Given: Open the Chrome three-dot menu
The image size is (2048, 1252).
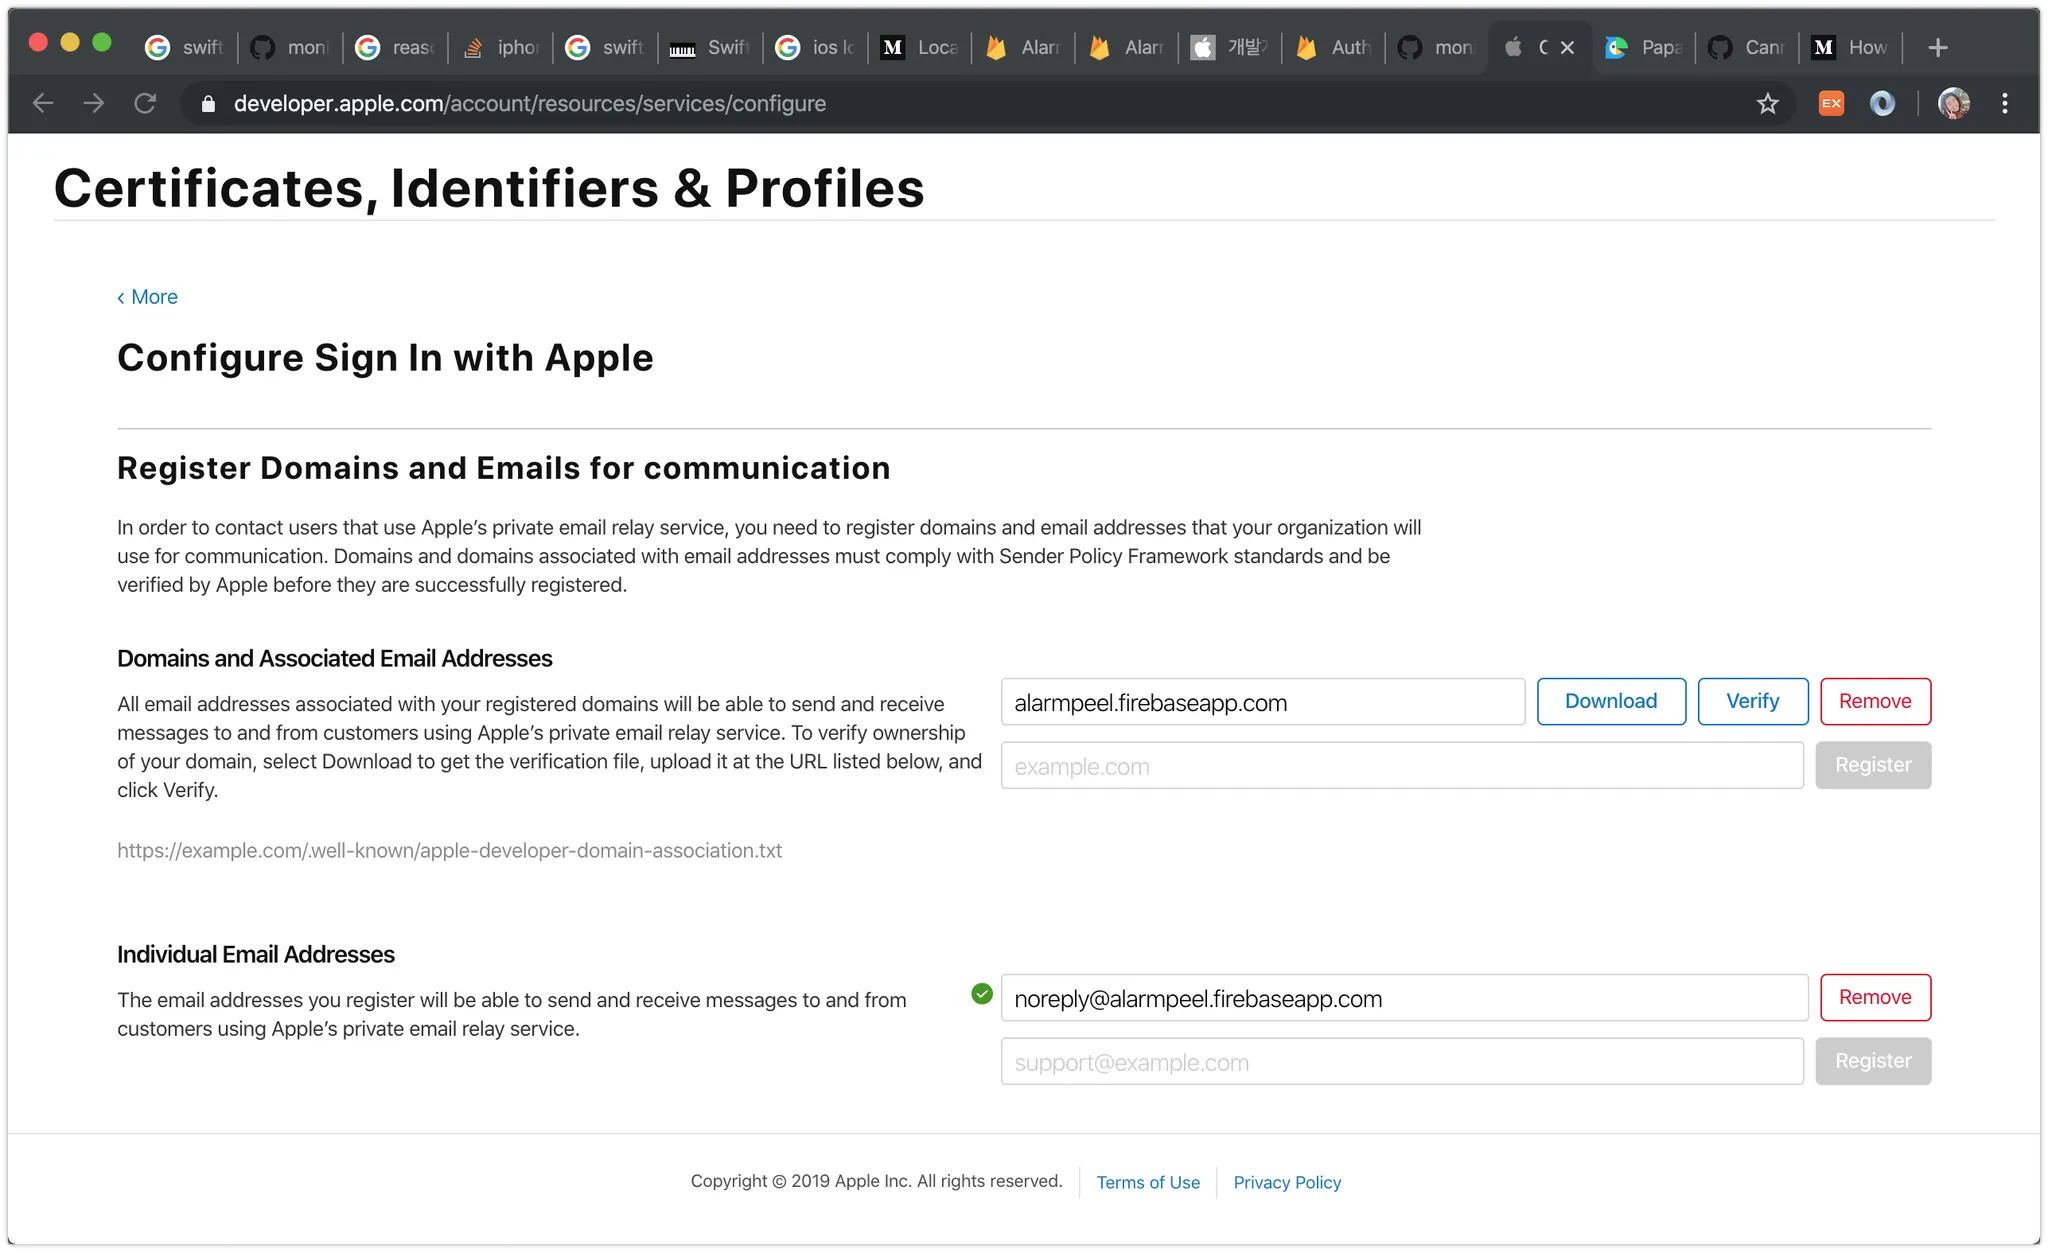Looking at the screenshot, I should click(2004, 104).
